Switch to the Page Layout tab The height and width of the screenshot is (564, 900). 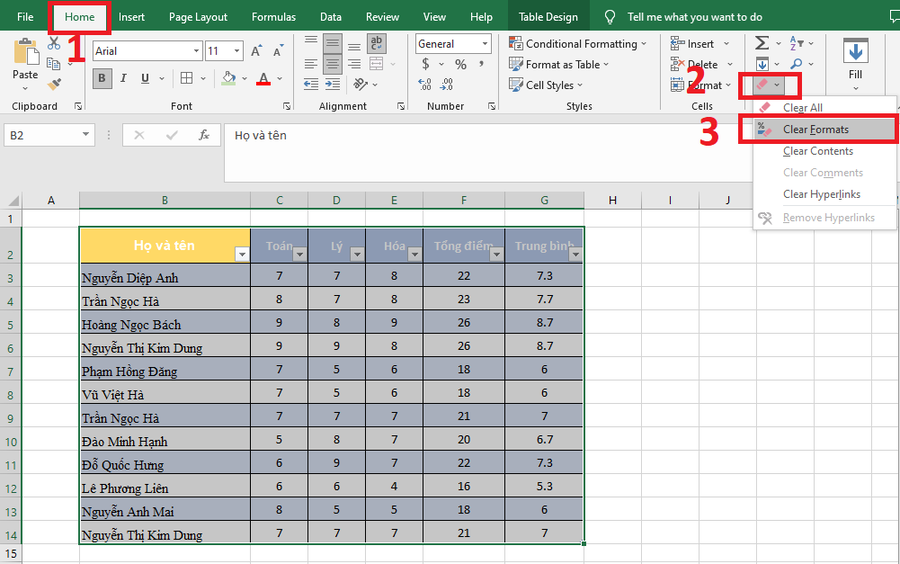click(198, 17)
